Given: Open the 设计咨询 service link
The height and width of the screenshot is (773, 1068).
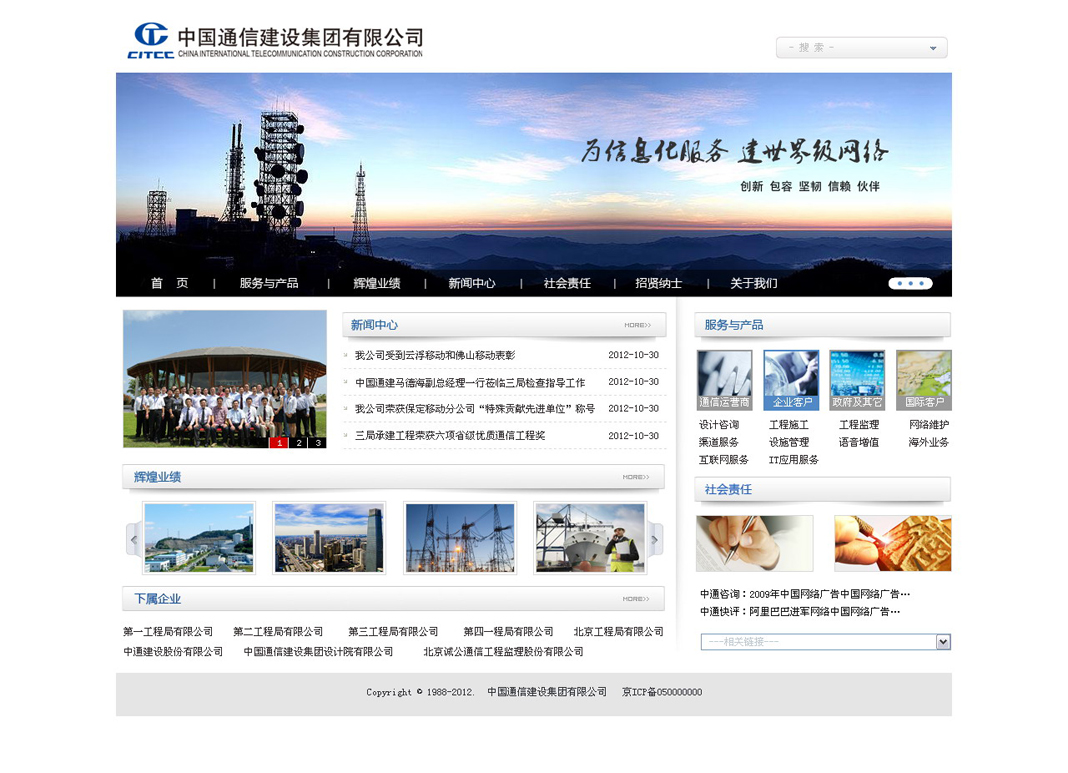Looking at the screenshot, I should click(x=719, y=425).
